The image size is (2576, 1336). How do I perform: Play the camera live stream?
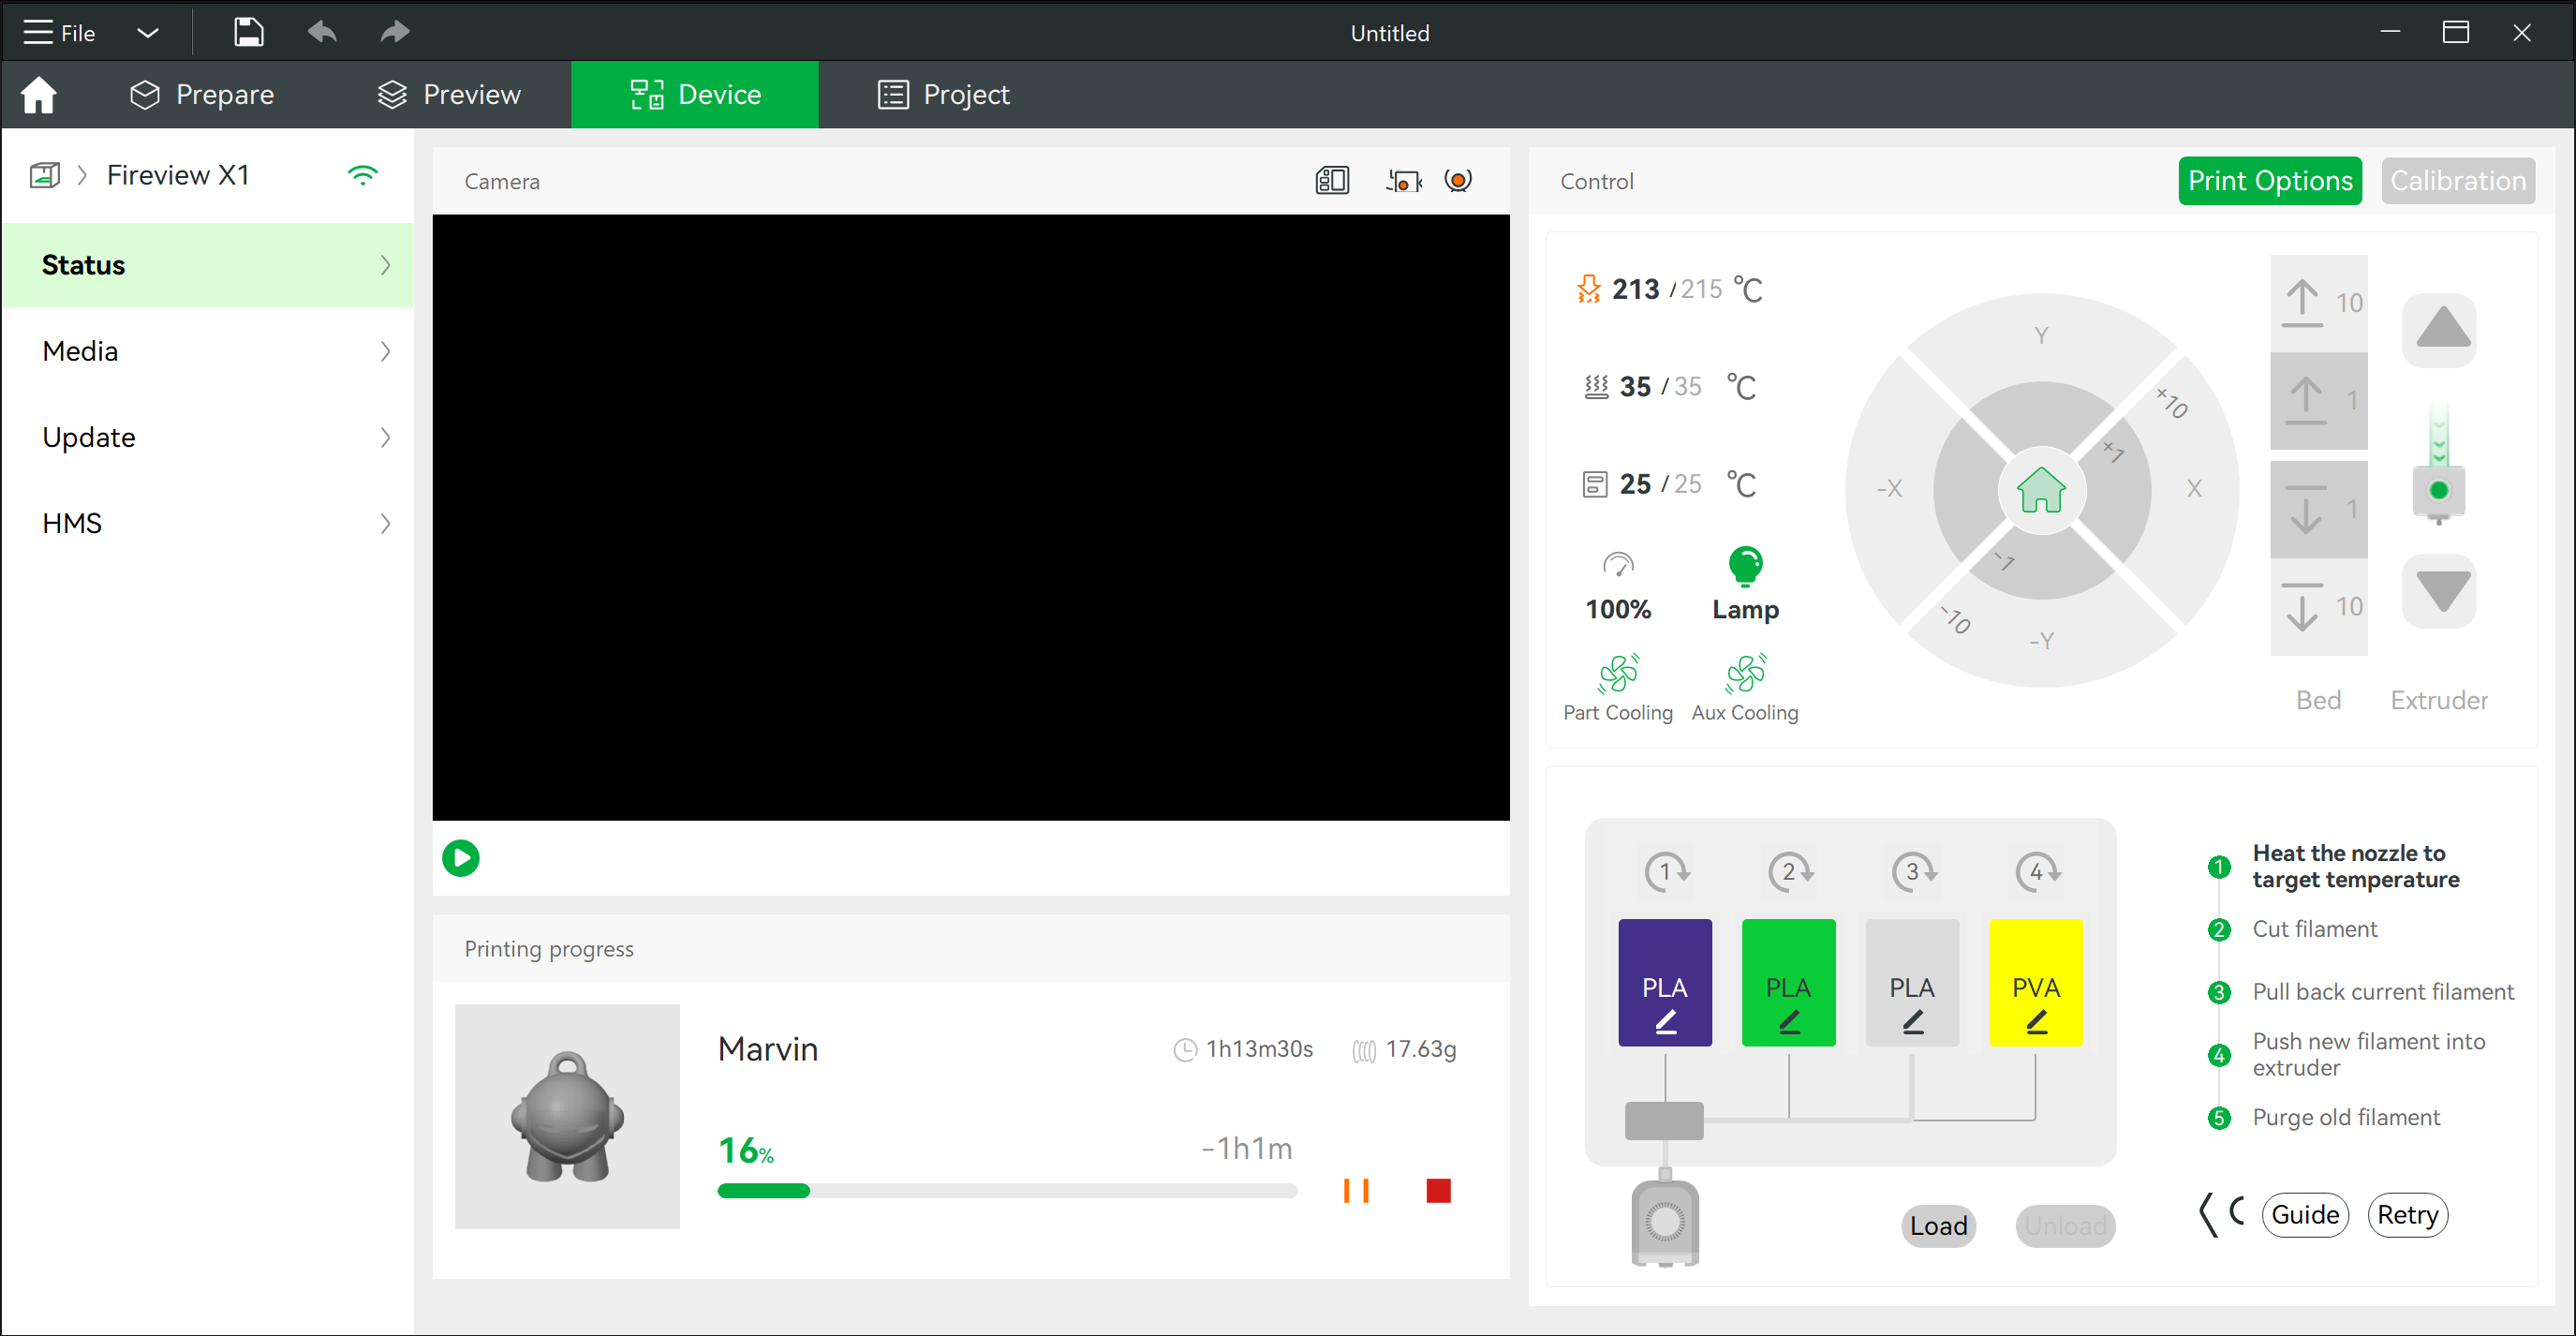click(x=460, y=857)
